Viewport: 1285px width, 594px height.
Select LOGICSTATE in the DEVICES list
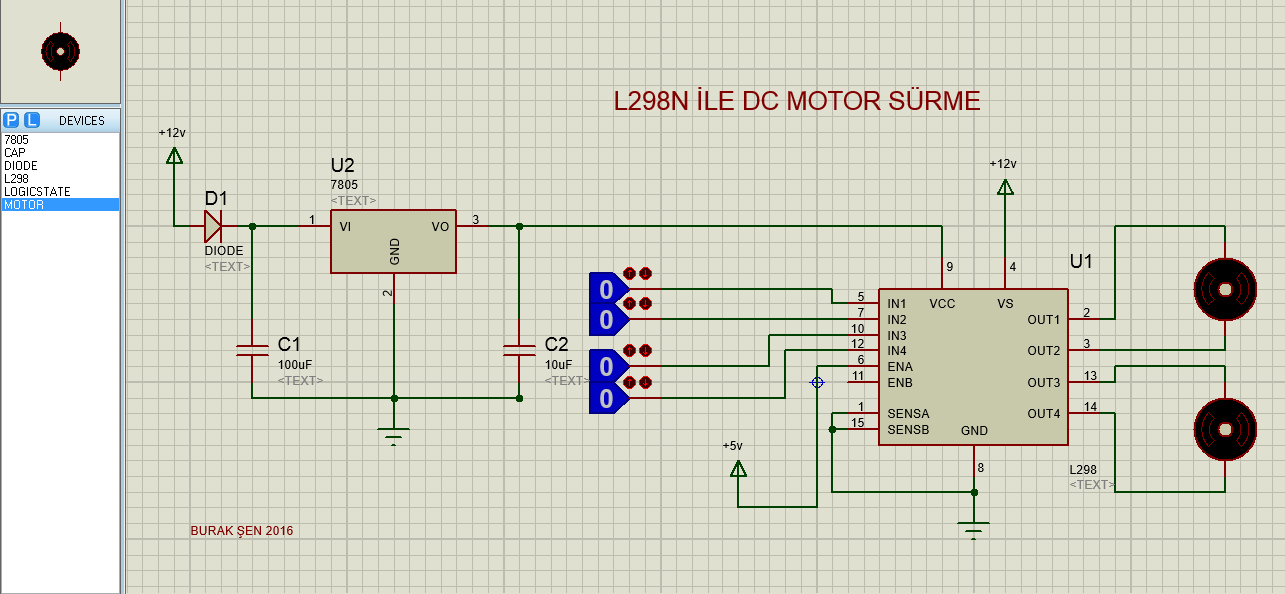click(x=60, y=192)
